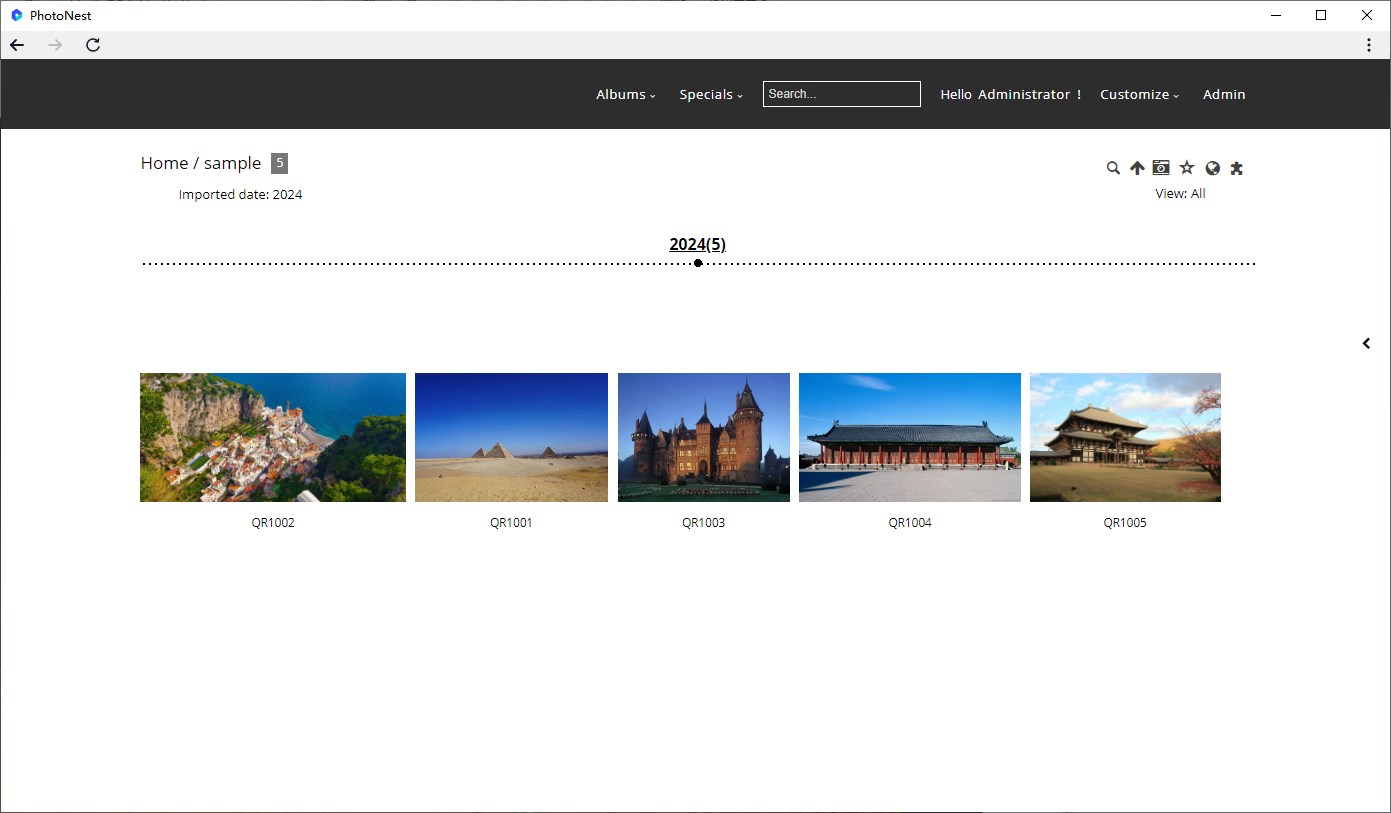Open the Specials dropdown menu
Image resolution: width=1391 pixels, height=813 pixels.
click(711, 94)
